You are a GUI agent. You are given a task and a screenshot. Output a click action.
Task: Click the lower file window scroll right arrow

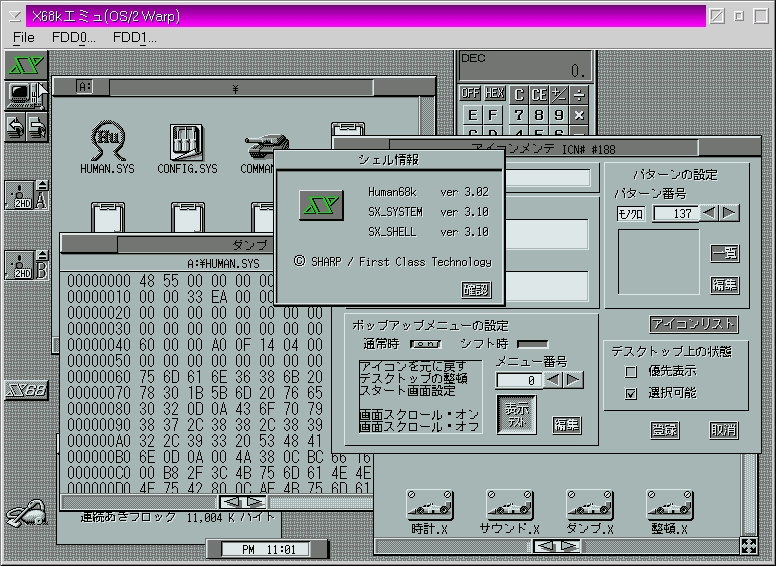[569, 546]
